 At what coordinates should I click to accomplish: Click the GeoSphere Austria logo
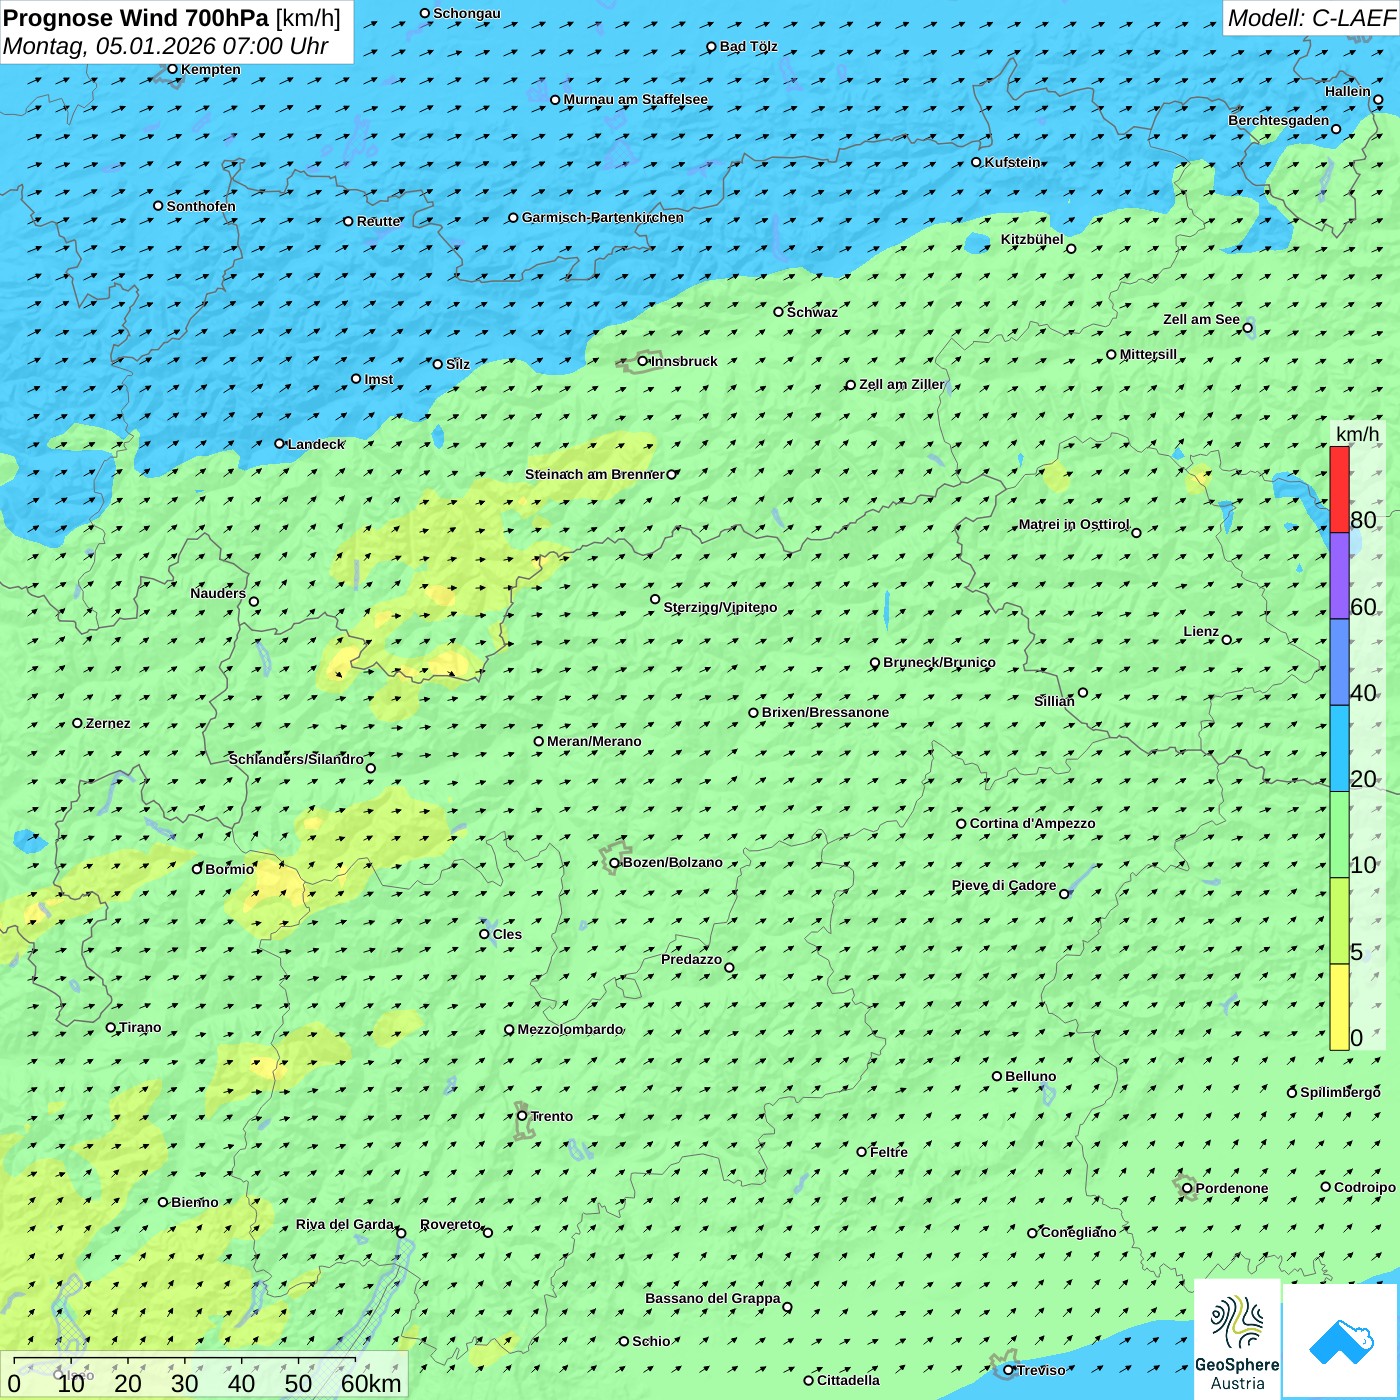tap(1237, 1340)
